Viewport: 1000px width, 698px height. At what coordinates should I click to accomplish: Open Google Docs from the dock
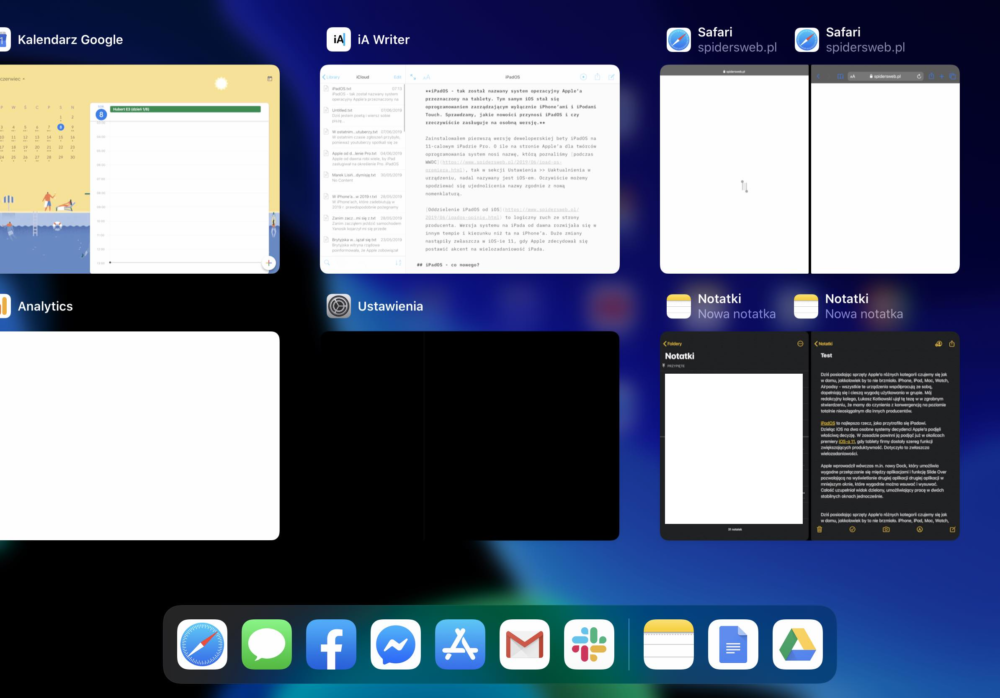733,644
